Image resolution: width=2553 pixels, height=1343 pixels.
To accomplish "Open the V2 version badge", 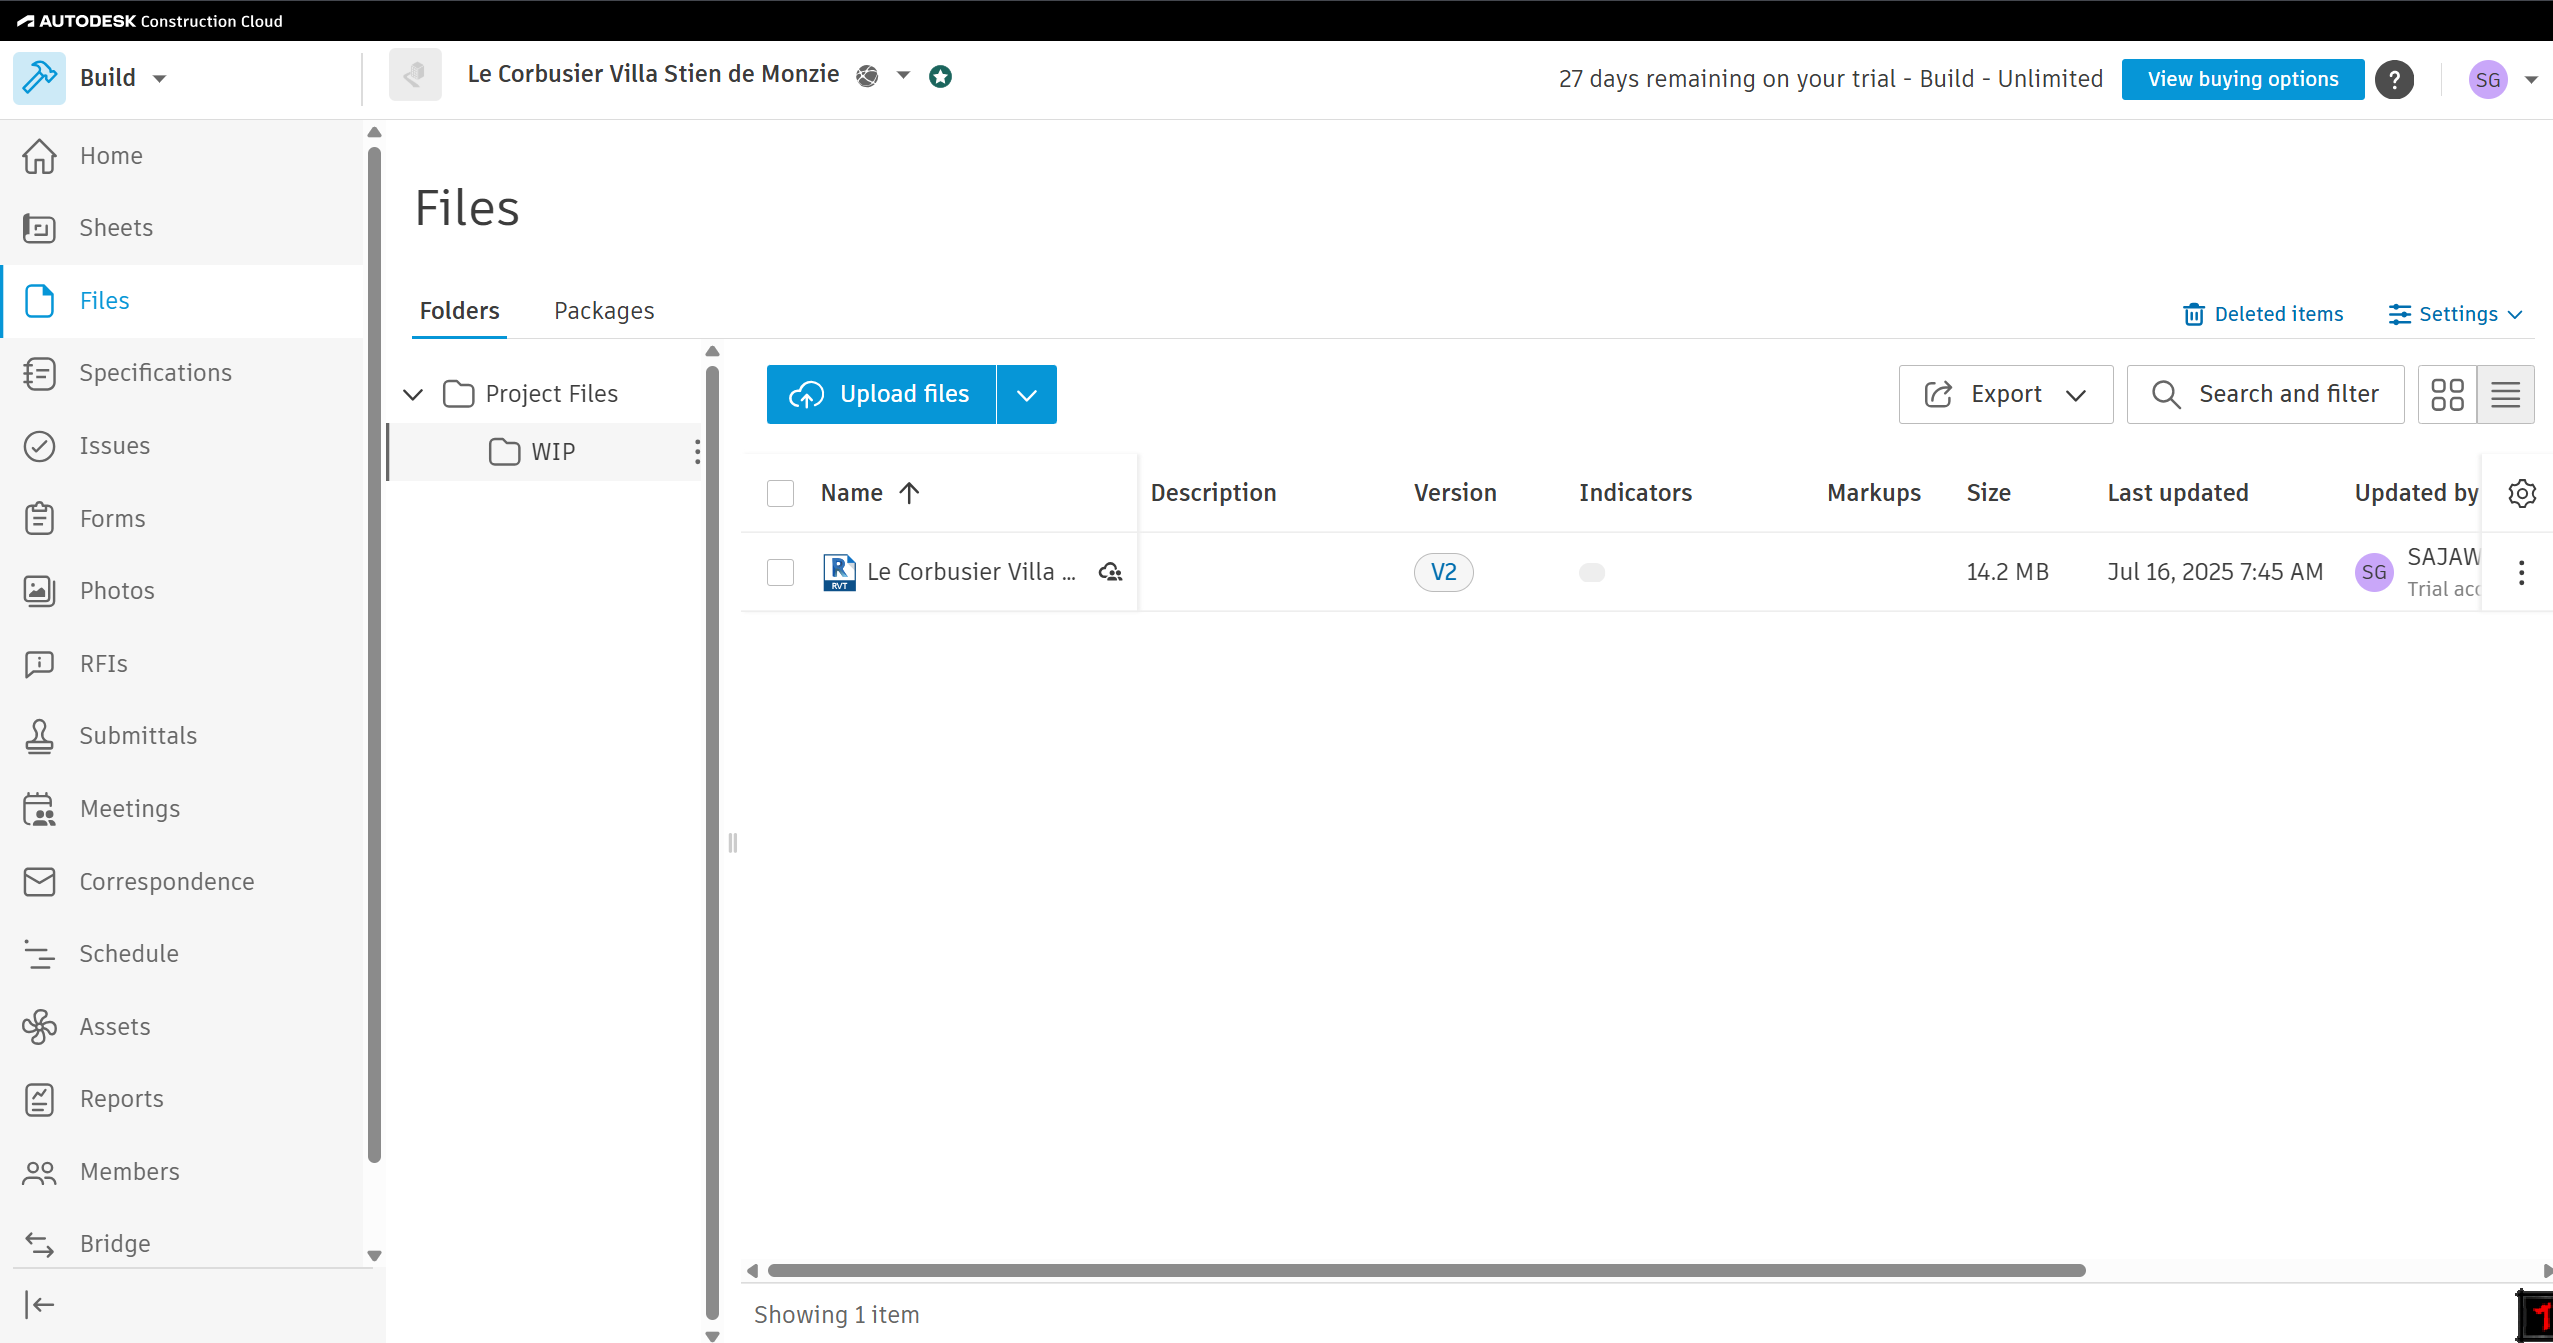I will click(x=1443, y=572).
